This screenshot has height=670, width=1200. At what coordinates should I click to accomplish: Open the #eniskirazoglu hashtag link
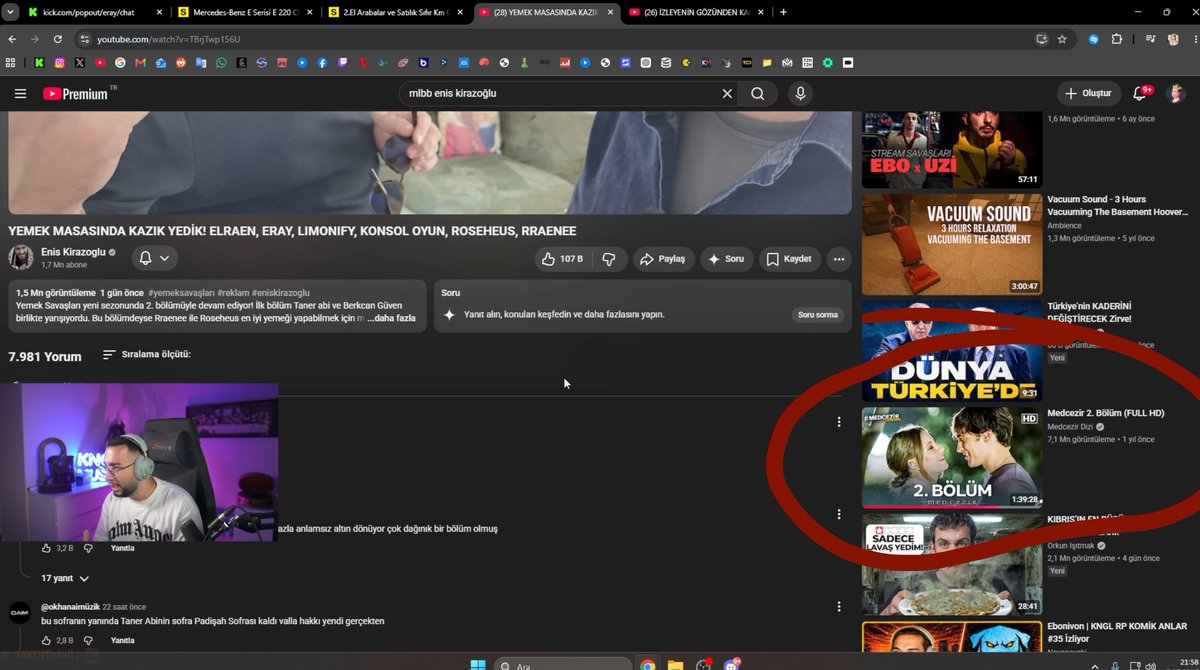[x=282, y=291]
